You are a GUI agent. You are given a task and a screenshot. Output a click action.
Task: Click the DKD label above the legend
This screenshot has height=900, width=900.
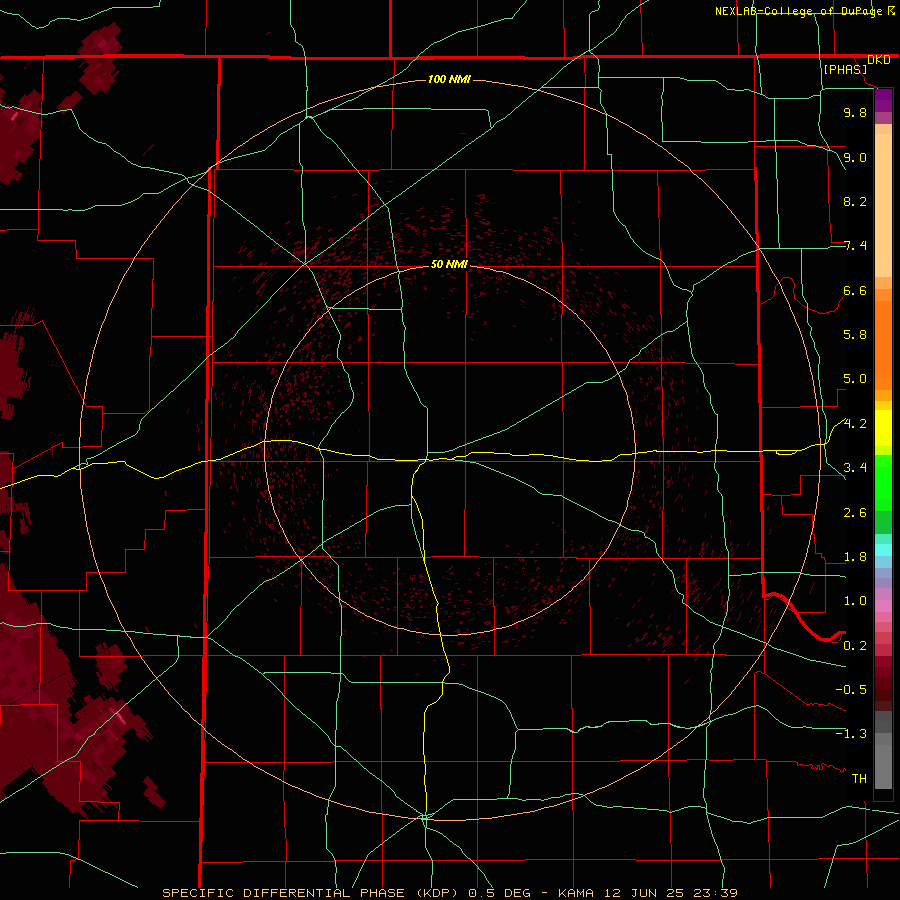[x=879, y=60]
